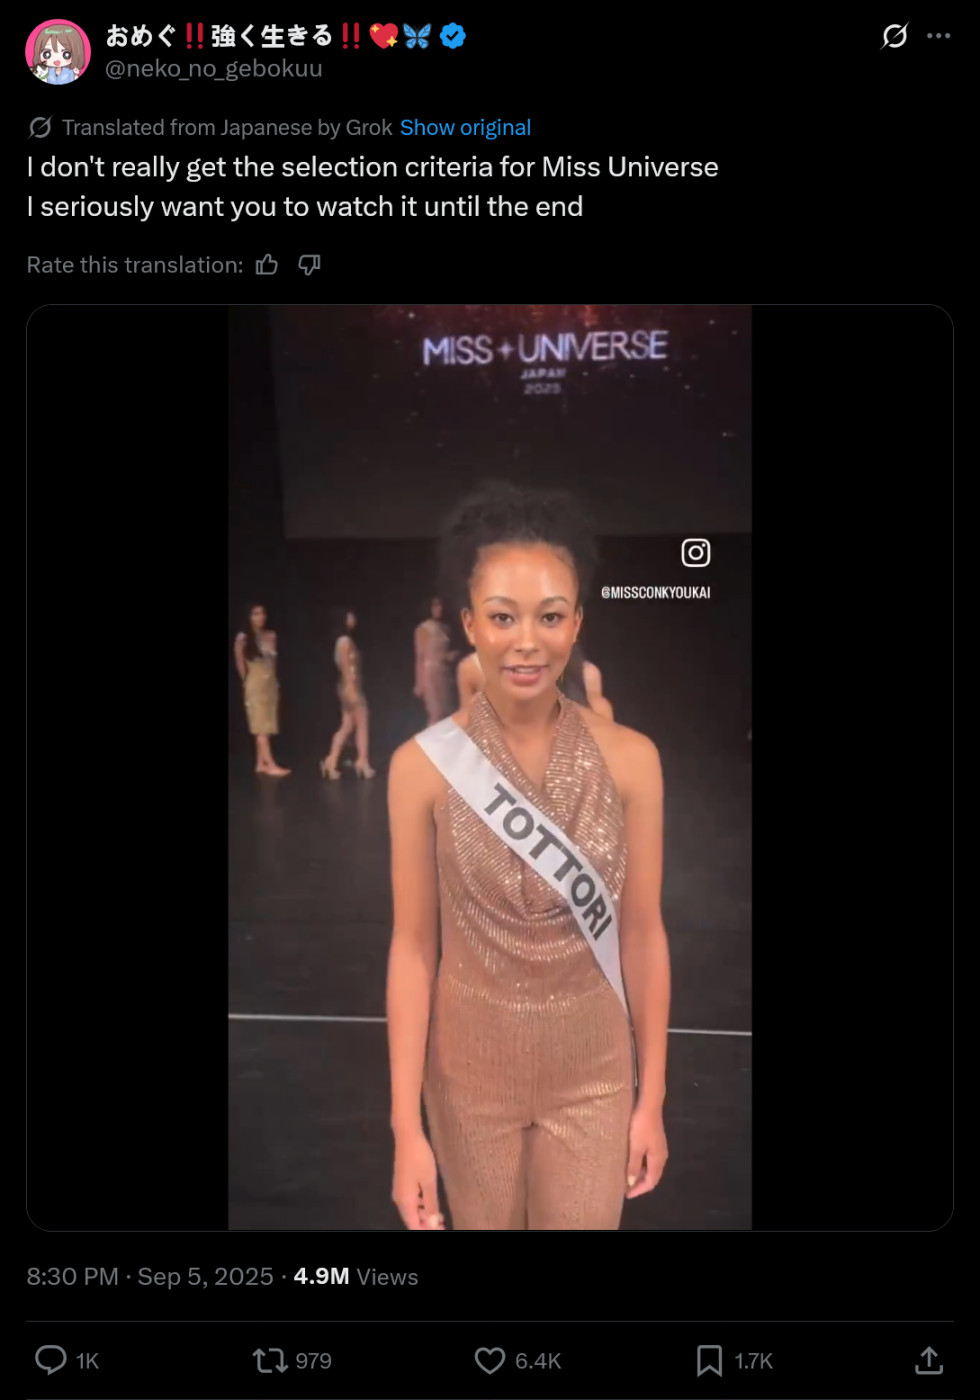Open @neko_no_gebokuu profile handle
Viewport: 980px width, 1400px height.
tap(214, 68)
